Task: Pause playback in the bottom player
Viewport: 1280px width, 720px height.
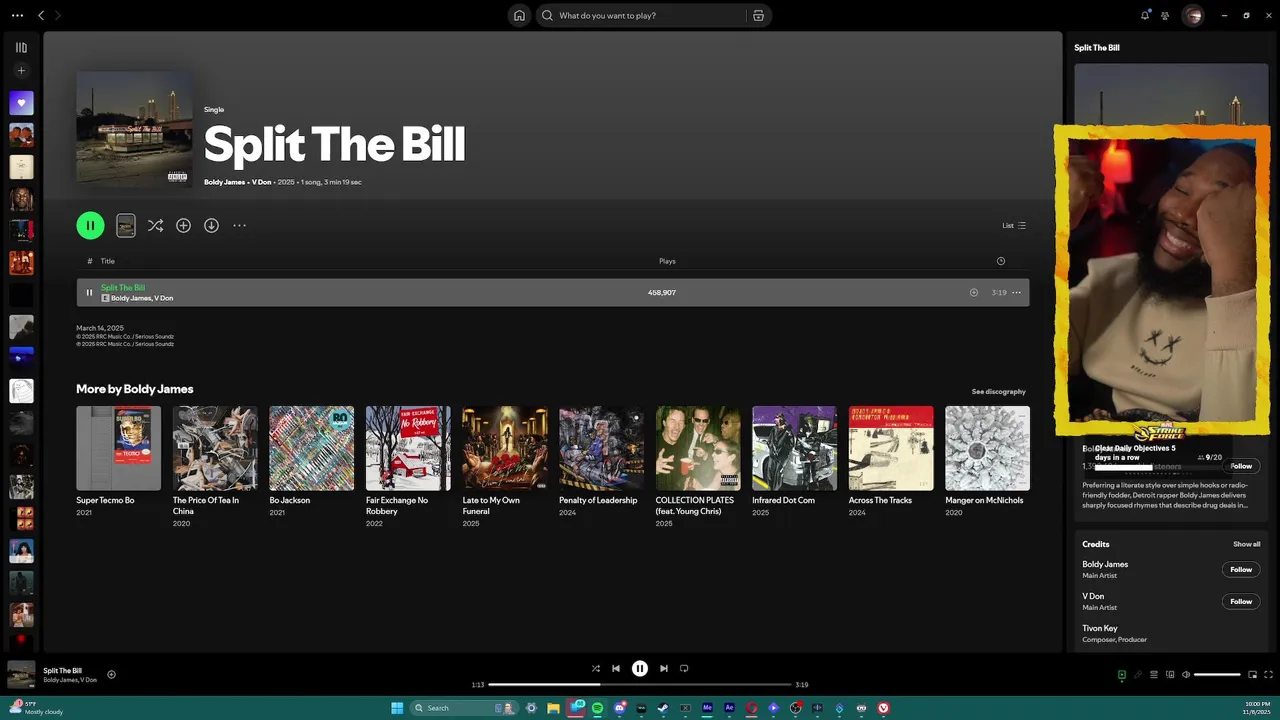Action: pos(640,669)
